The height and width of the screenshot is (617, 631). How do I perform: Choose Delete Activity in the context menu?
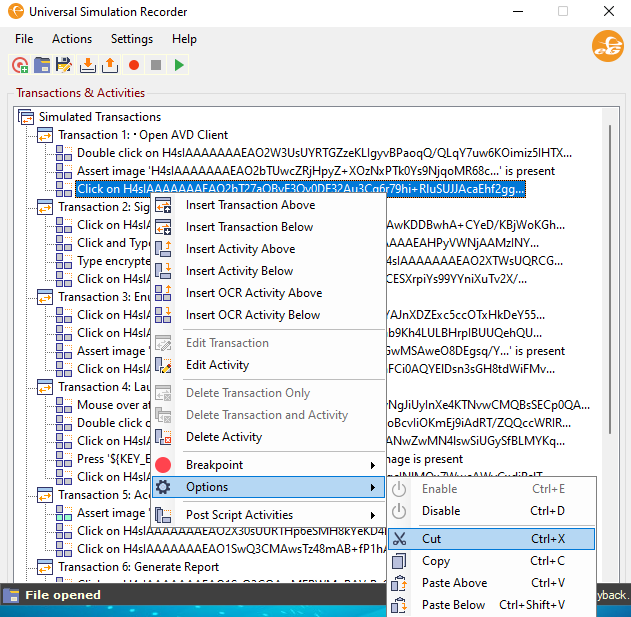tap(223, 437)
